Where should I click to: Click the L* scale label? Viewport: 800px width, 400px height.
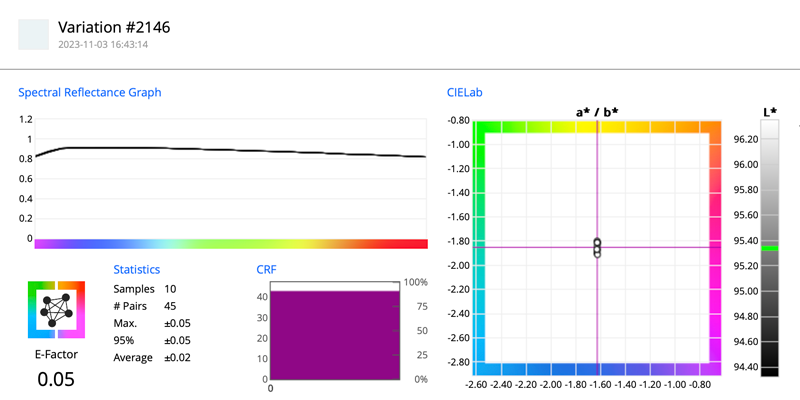tap(770, 112)
